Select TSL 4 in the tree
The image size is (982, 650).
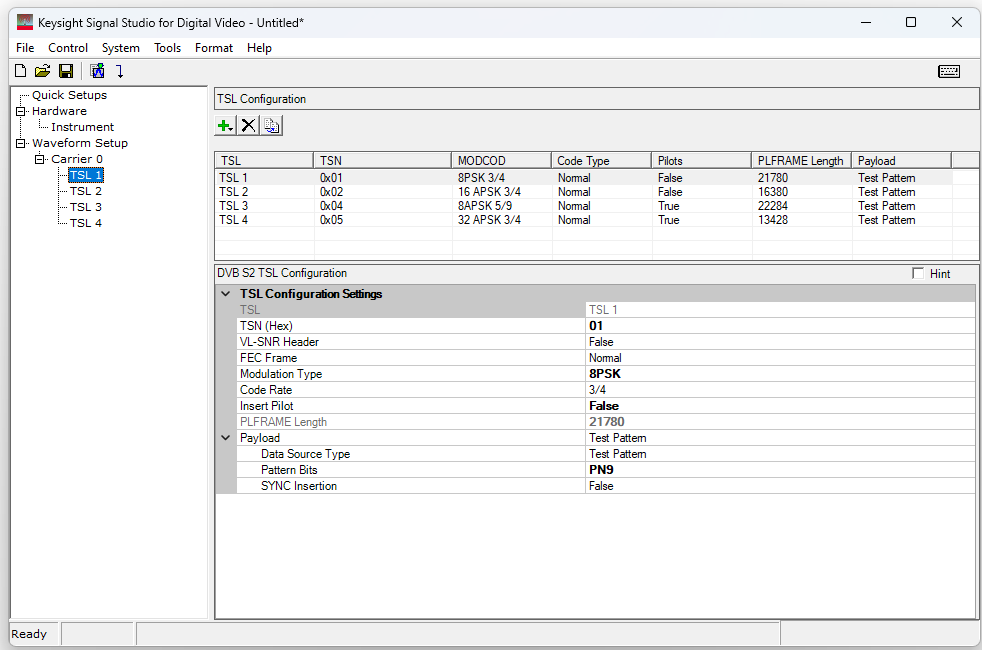tap(86, 223)
